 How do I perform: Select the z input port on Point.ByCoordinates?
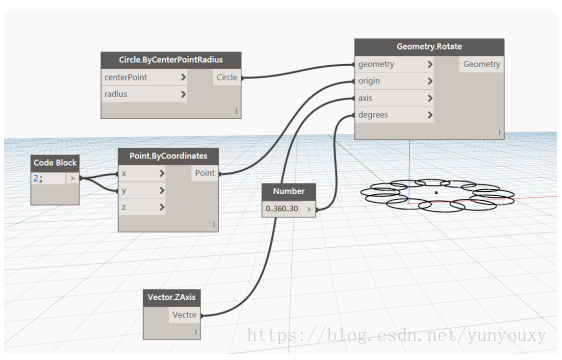pyautogui.click(x=142, y=207)
